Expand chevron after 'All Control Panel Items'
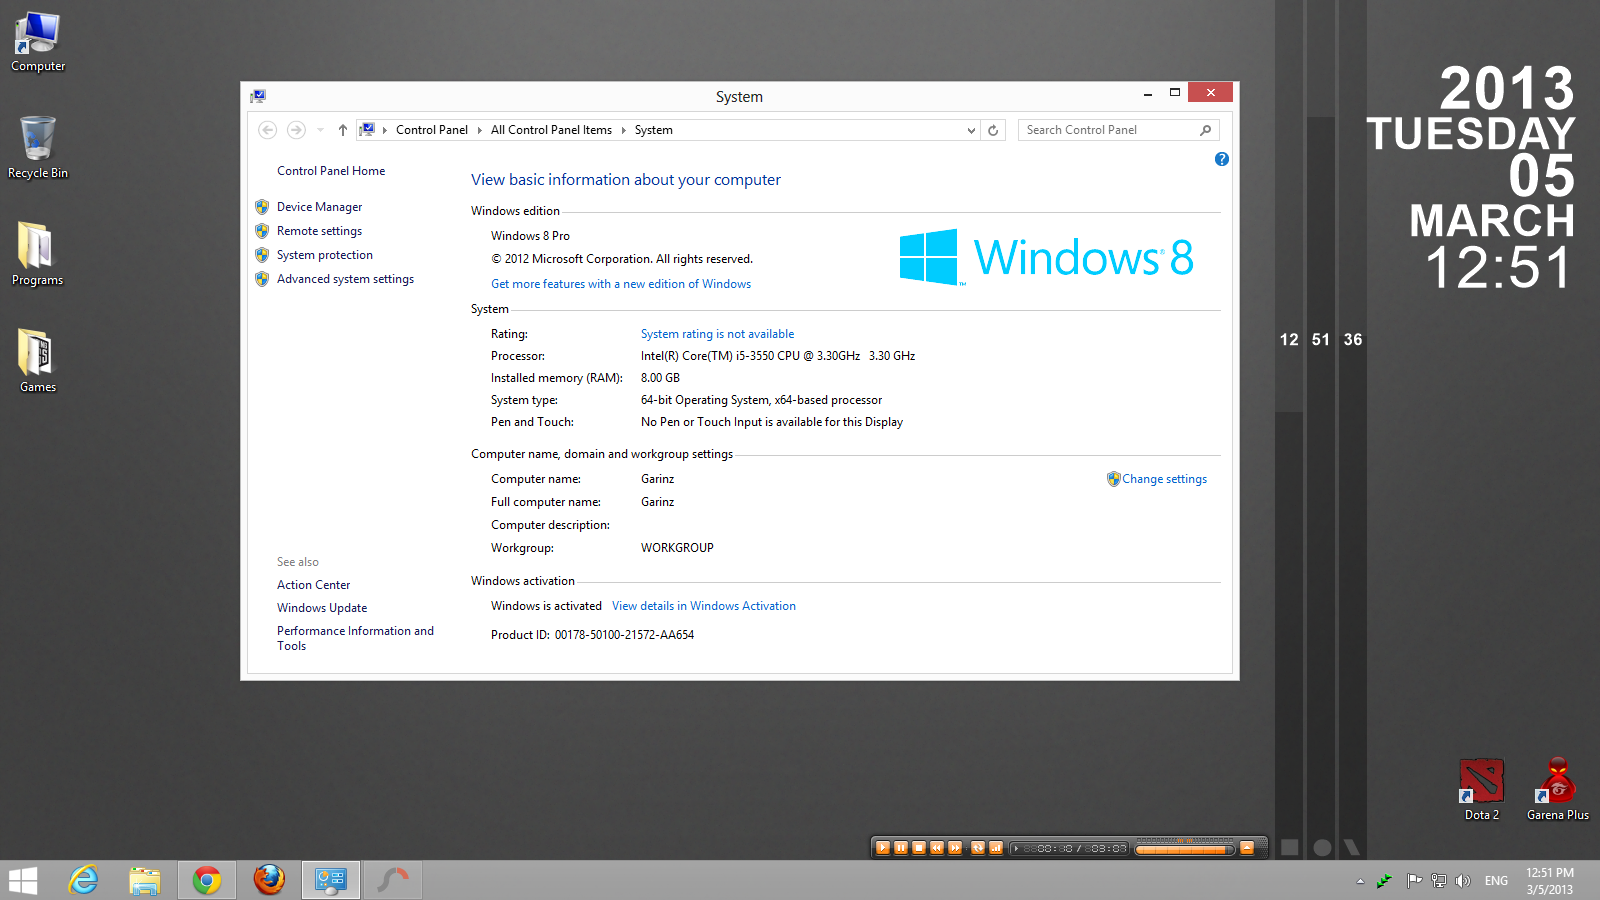 [x=624, y=130]
